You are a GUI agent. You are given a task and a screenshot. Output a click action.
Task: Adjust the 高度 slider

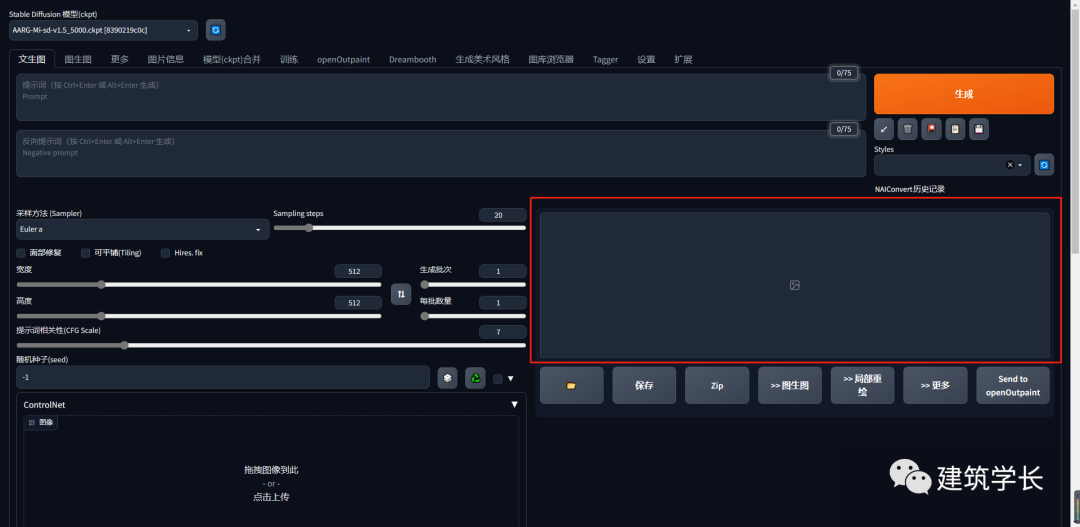coord(198,316)
